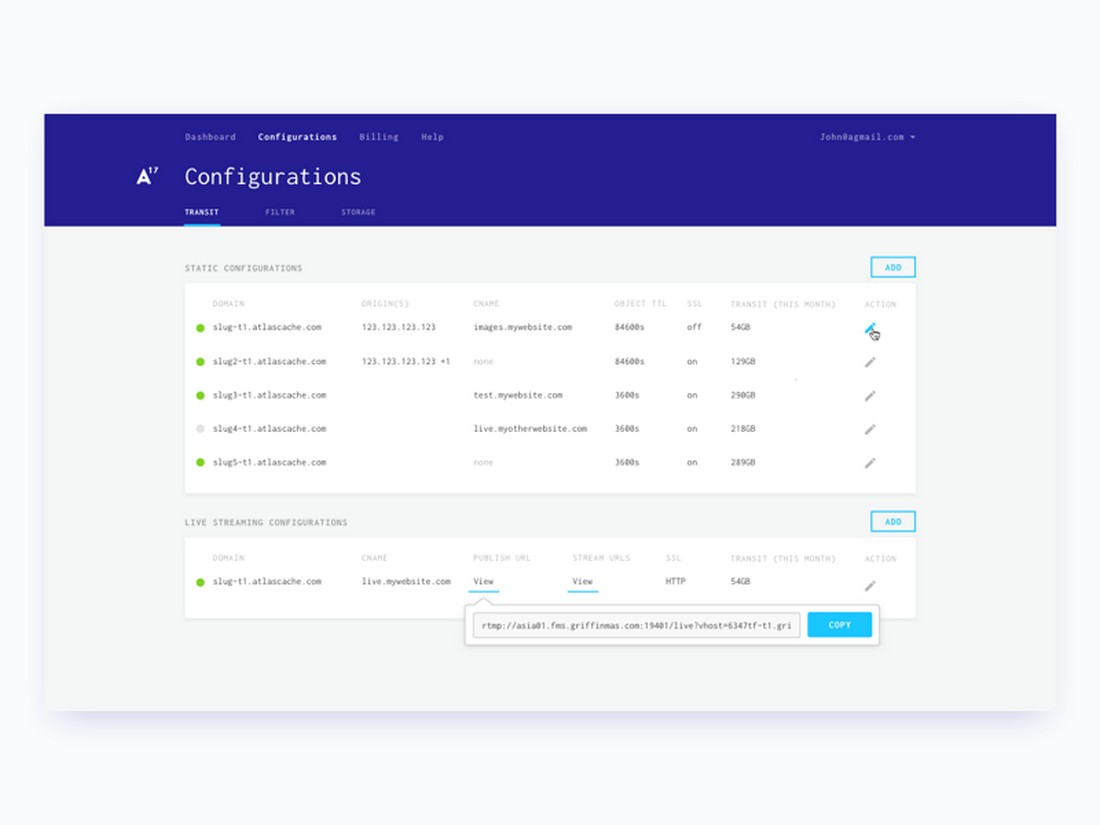This screenshot has width=1100, height=825.
Task: Click slug3-t1.atlascache.com domain
Action: (x=269, y=395)
